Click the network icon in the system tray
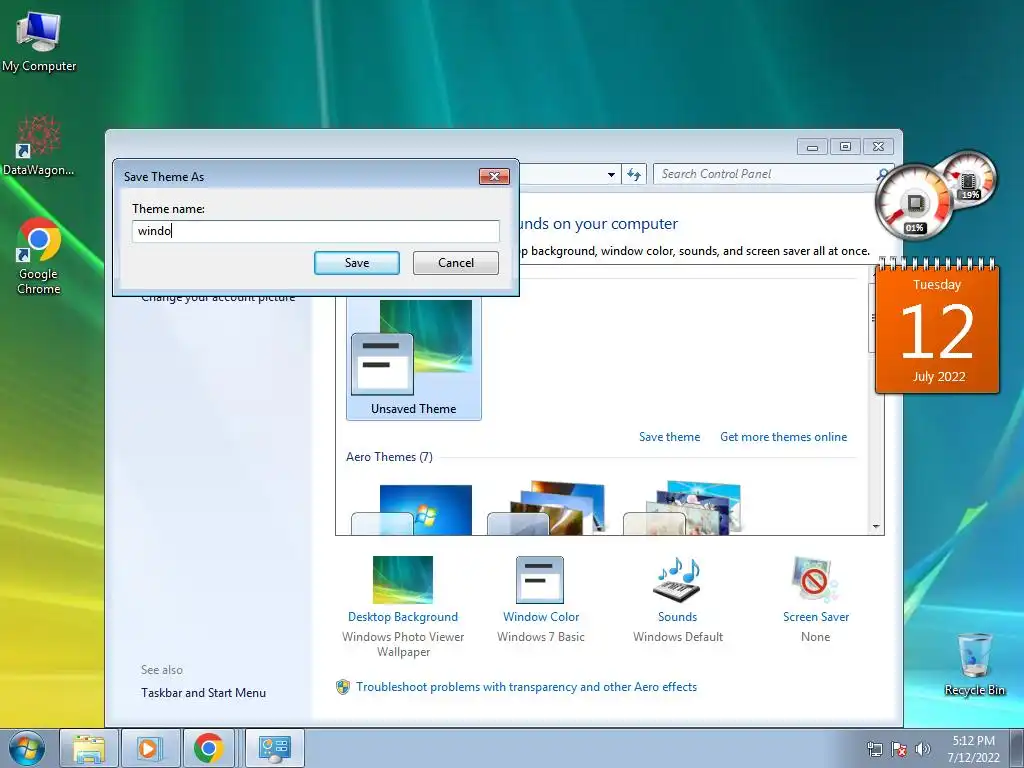1024x768 pixels. click(874, 749)
